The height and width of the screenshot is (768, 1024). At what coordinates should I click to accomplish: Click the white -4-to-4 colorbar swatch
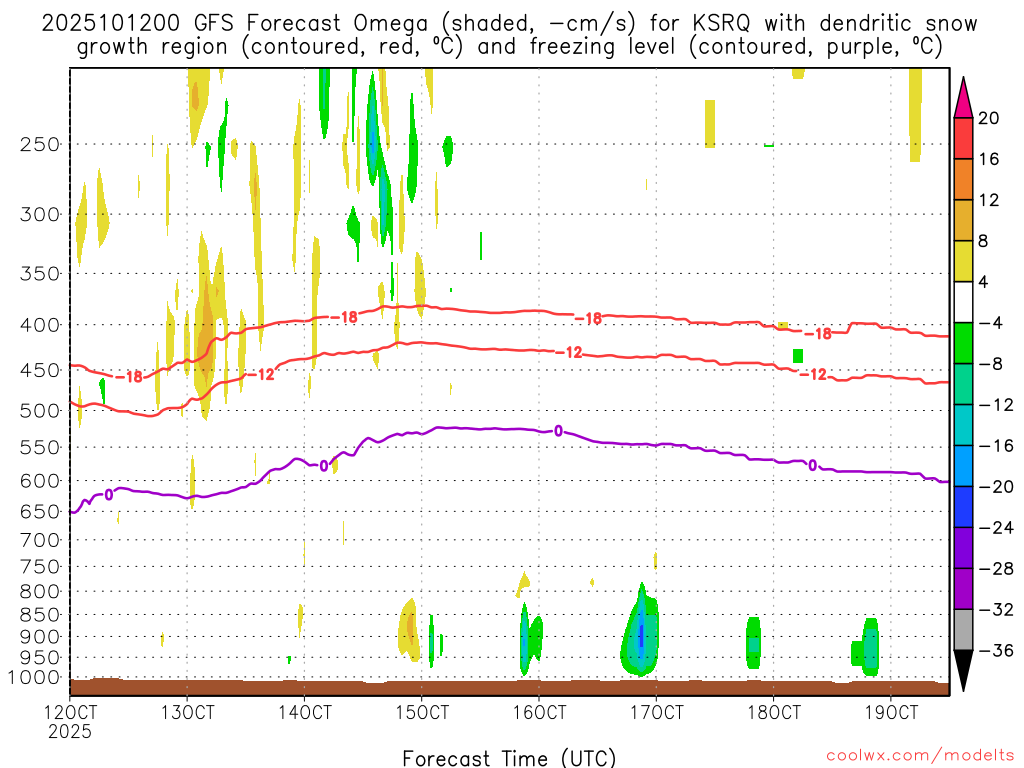pyautogui.click(x=963, y=302)
